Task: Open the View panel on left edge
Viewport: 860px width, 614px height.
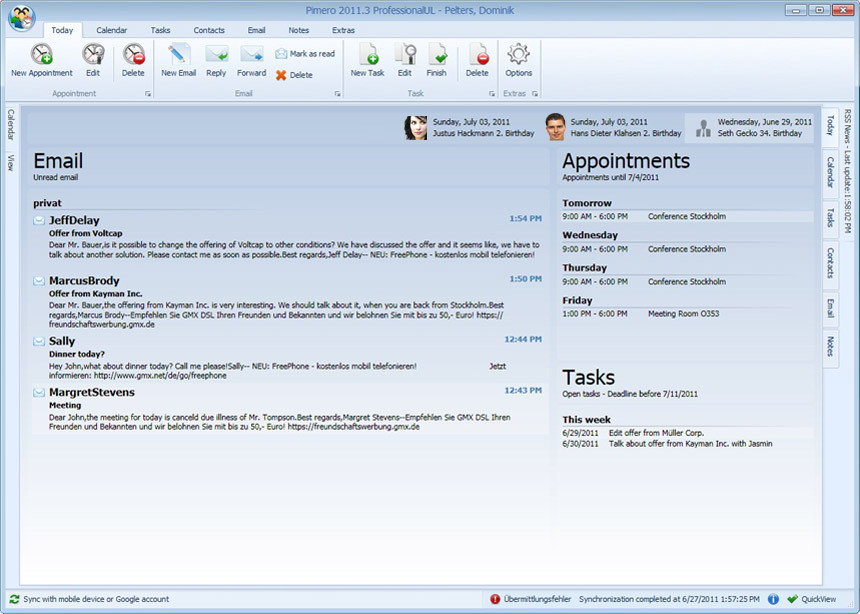Action: coord(11,162)
